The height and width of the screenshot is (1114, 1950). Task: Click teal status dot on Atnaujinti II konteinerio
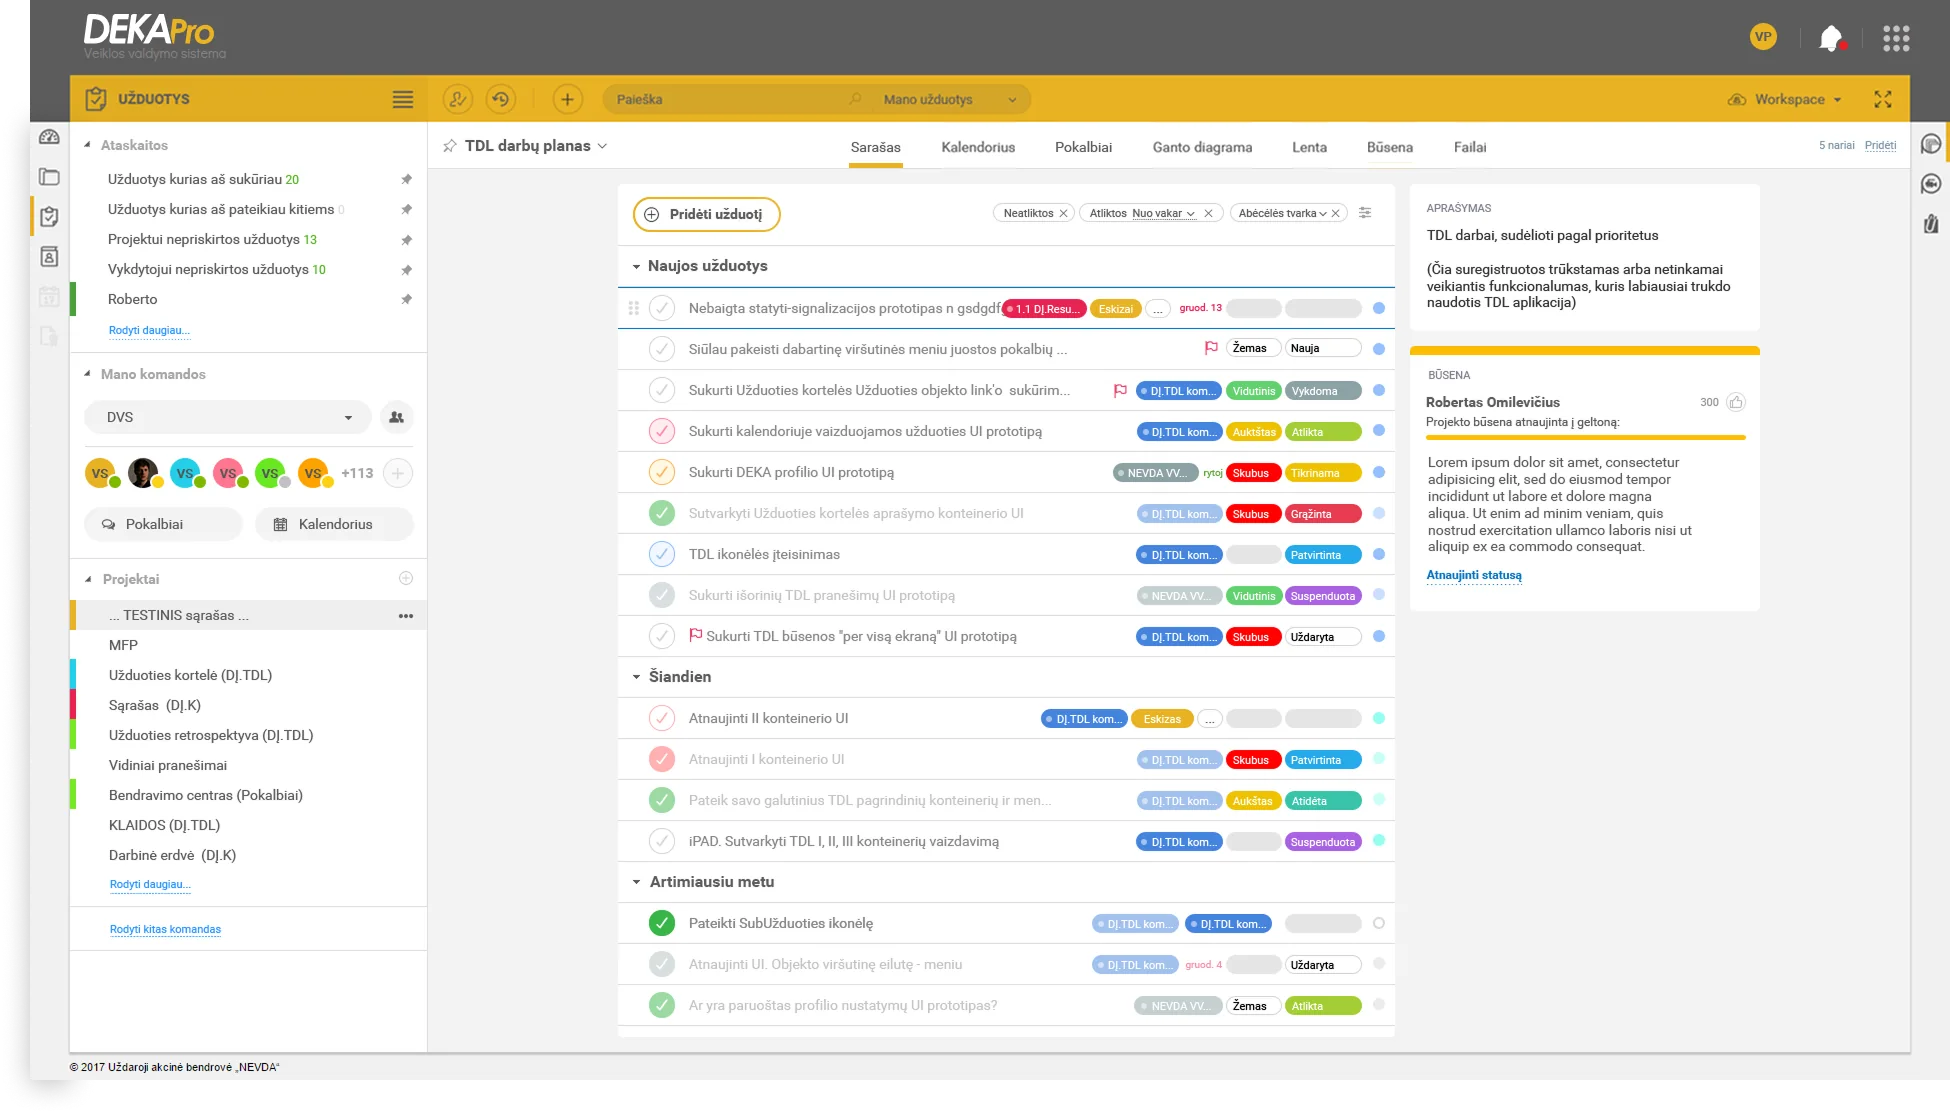tap(1379, 718)
